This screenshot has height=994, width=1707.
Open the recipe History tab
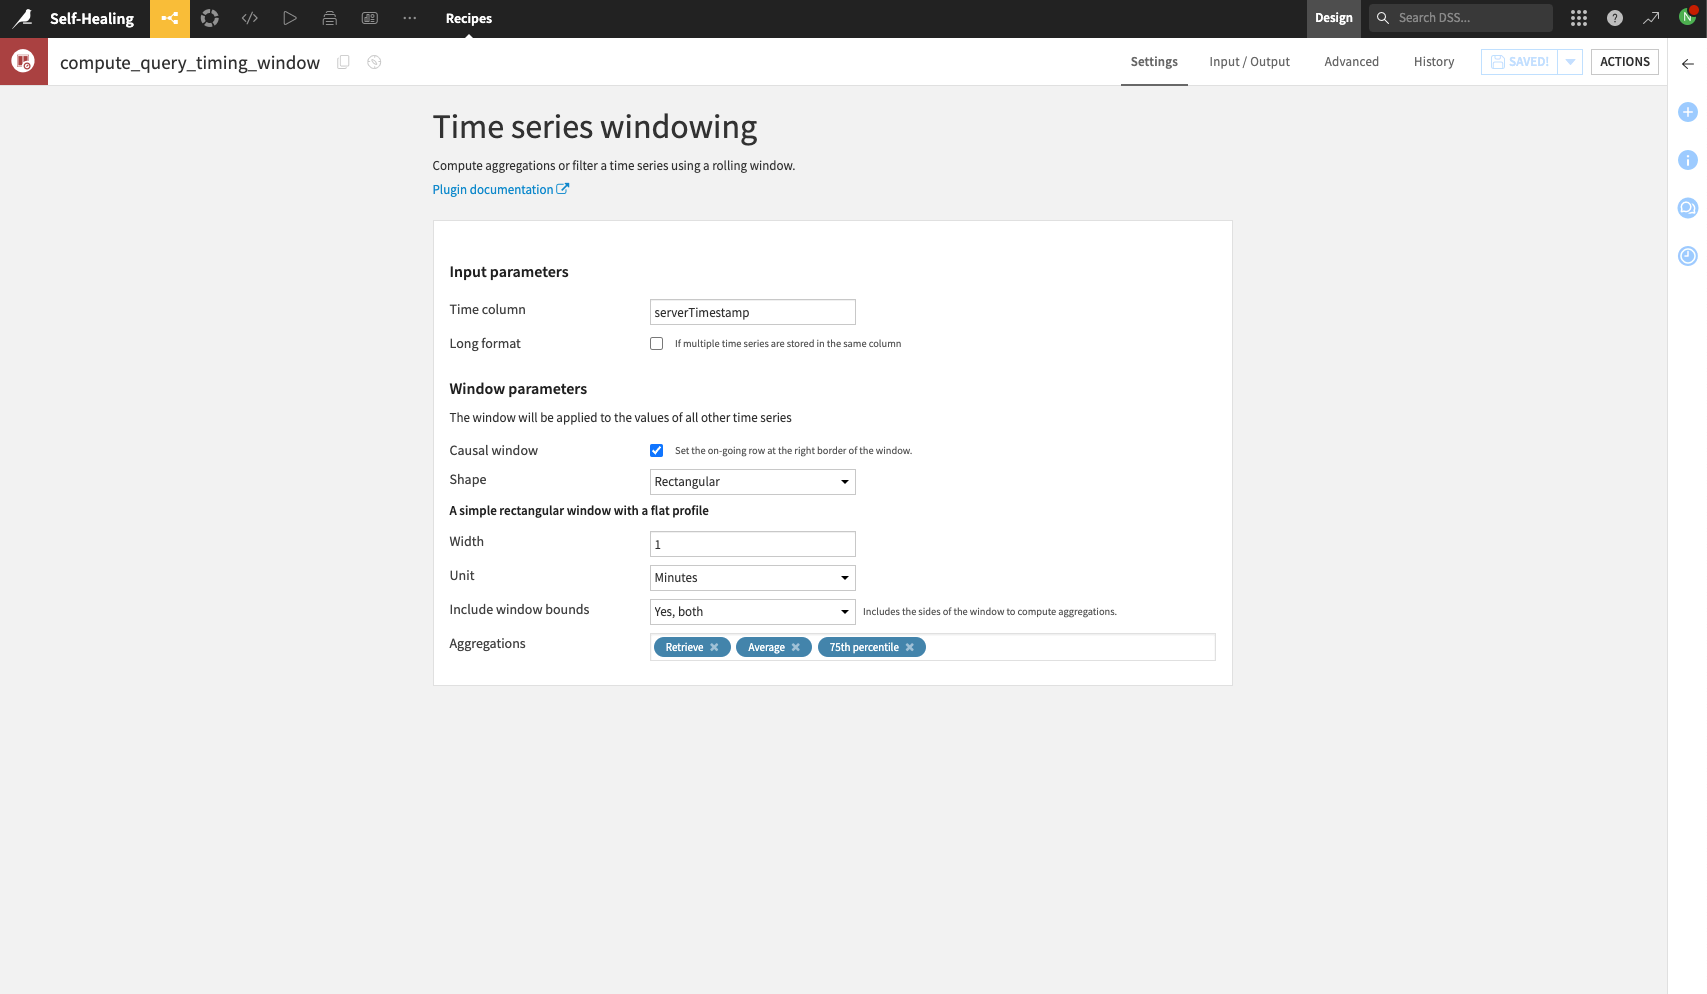(1433, 61)
